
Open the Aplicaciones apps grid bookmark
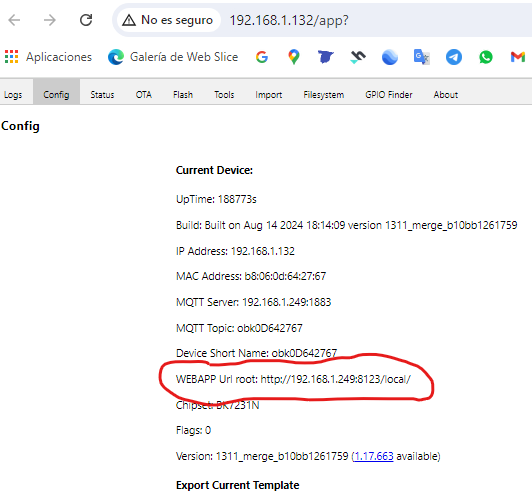[48, 57]
